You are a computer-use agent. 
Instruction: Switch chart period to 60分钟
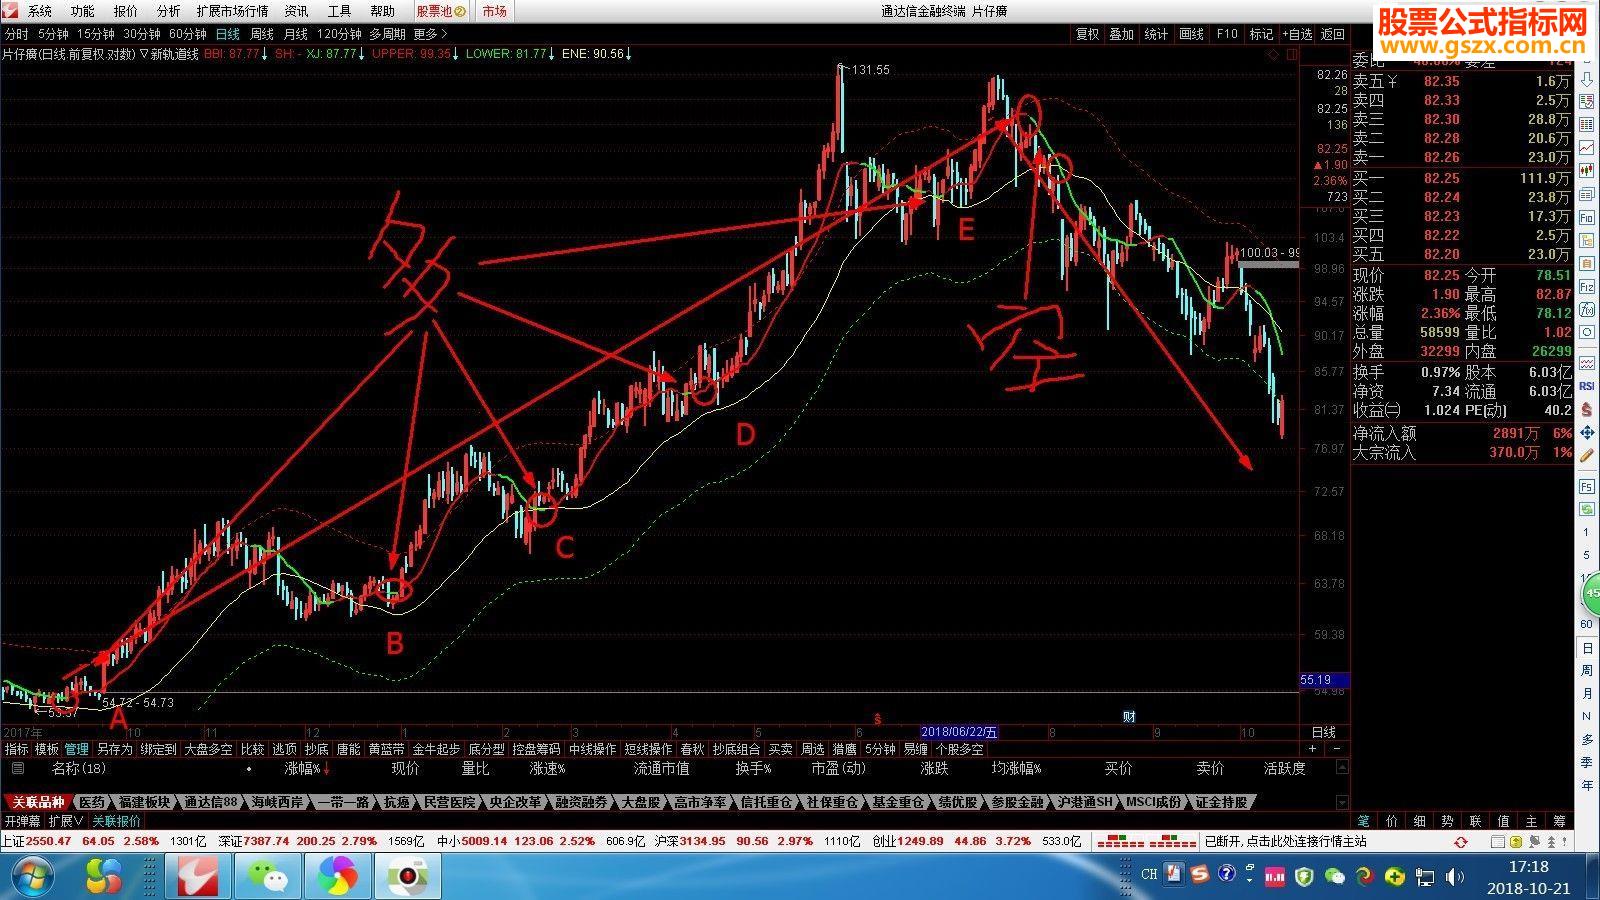click(188, 34)
